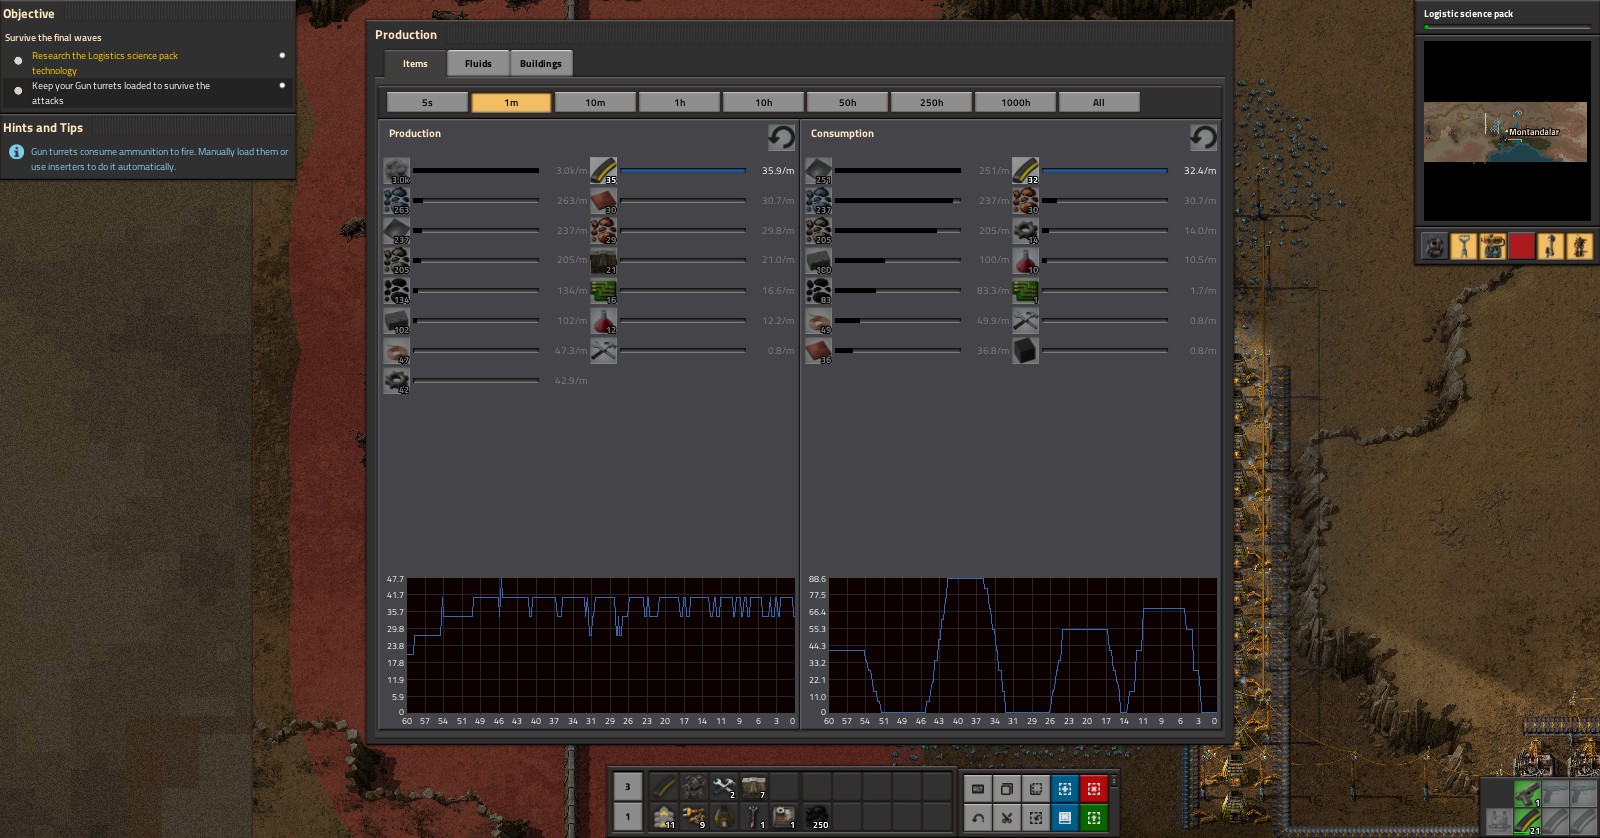Switch to the Fluids tab

click(478, 64)
